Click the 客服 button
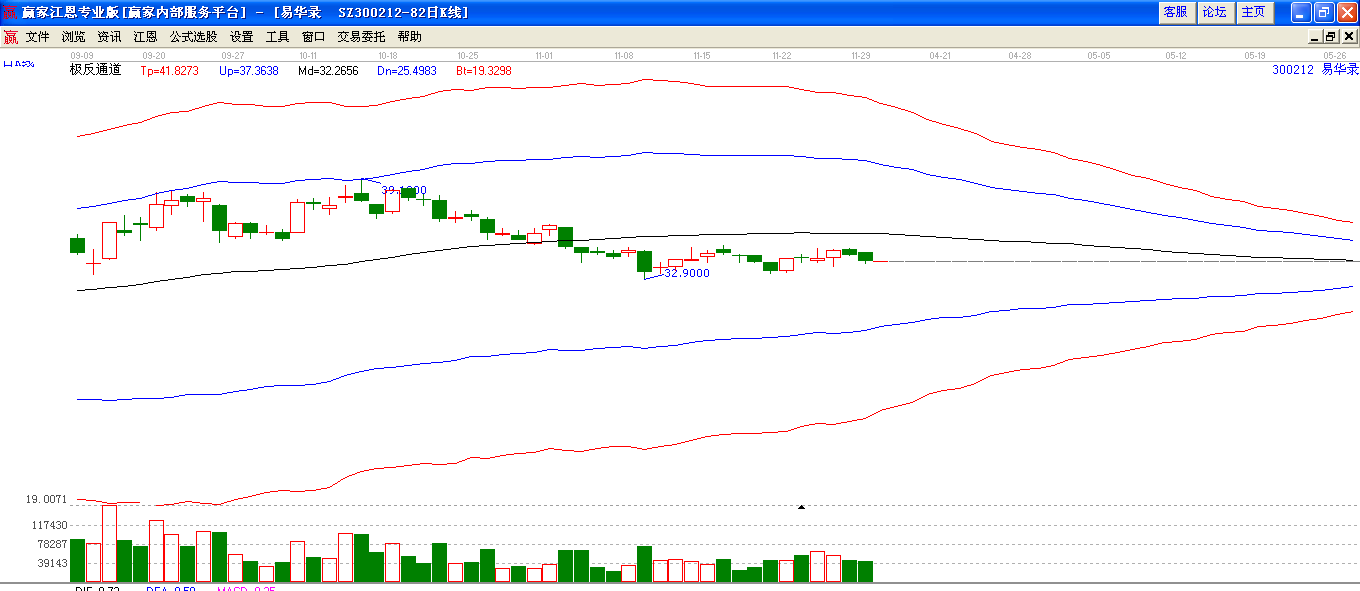Image resolution: width=1360 pixels, height=591 pixels. [x=1176, y=12]
